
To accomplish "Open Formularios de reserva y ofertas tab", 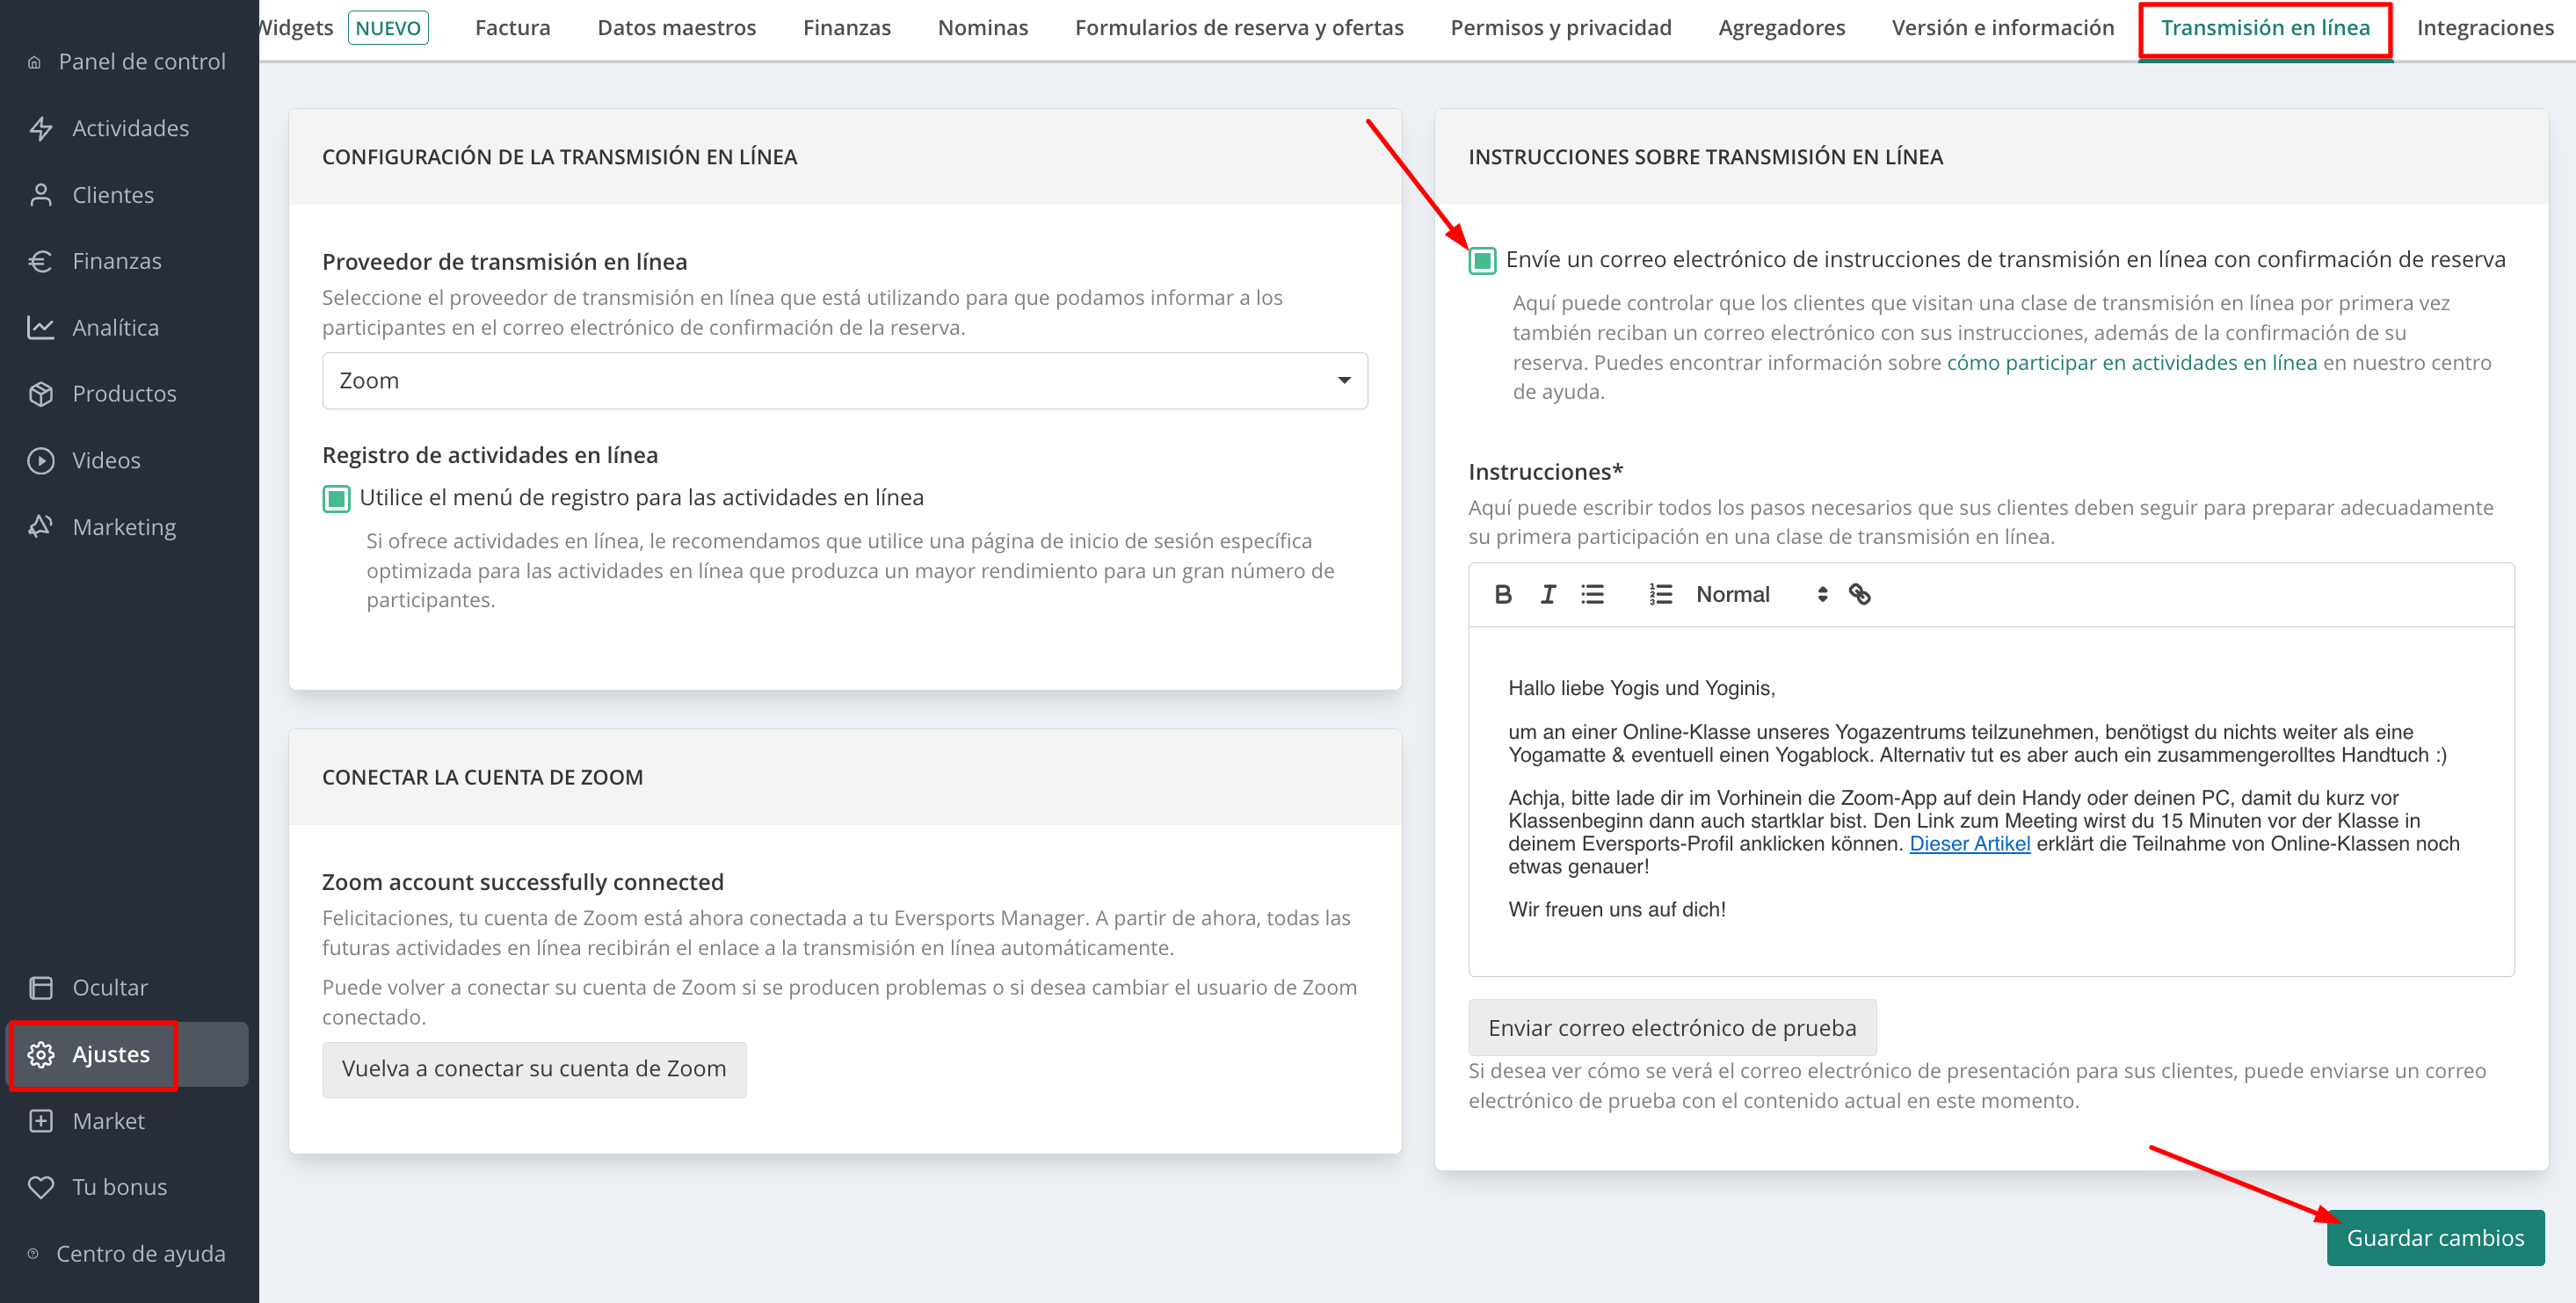I will (1239, 28).
